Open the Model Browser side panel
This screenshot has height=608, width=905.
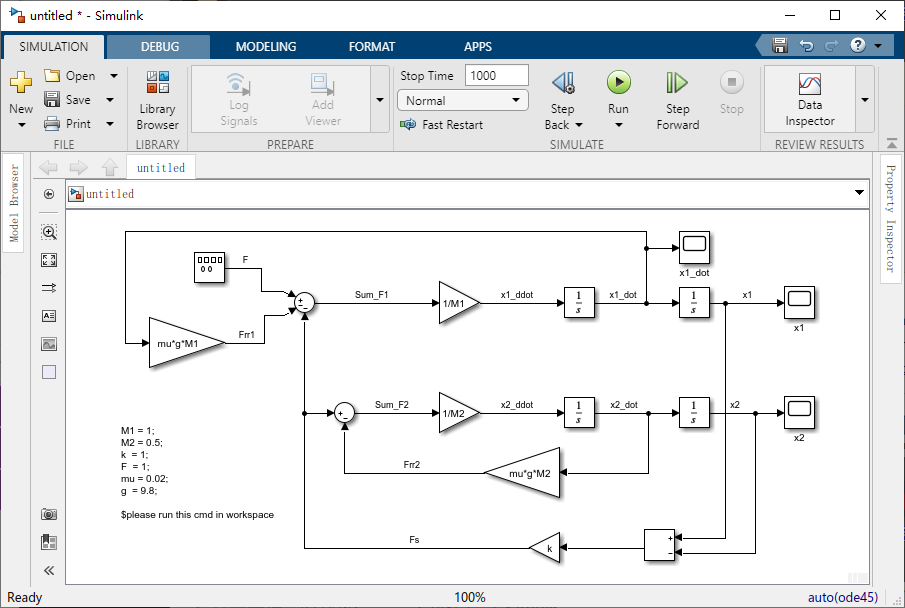(14, 203)
